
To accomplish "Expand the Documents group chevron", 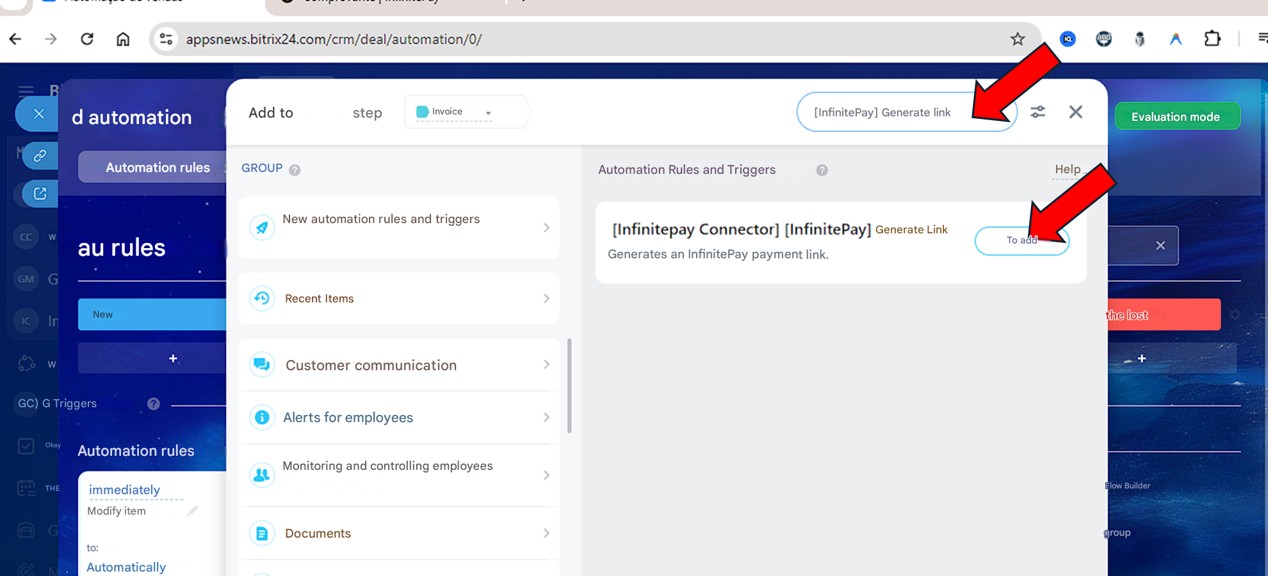I will pos(546,533).
